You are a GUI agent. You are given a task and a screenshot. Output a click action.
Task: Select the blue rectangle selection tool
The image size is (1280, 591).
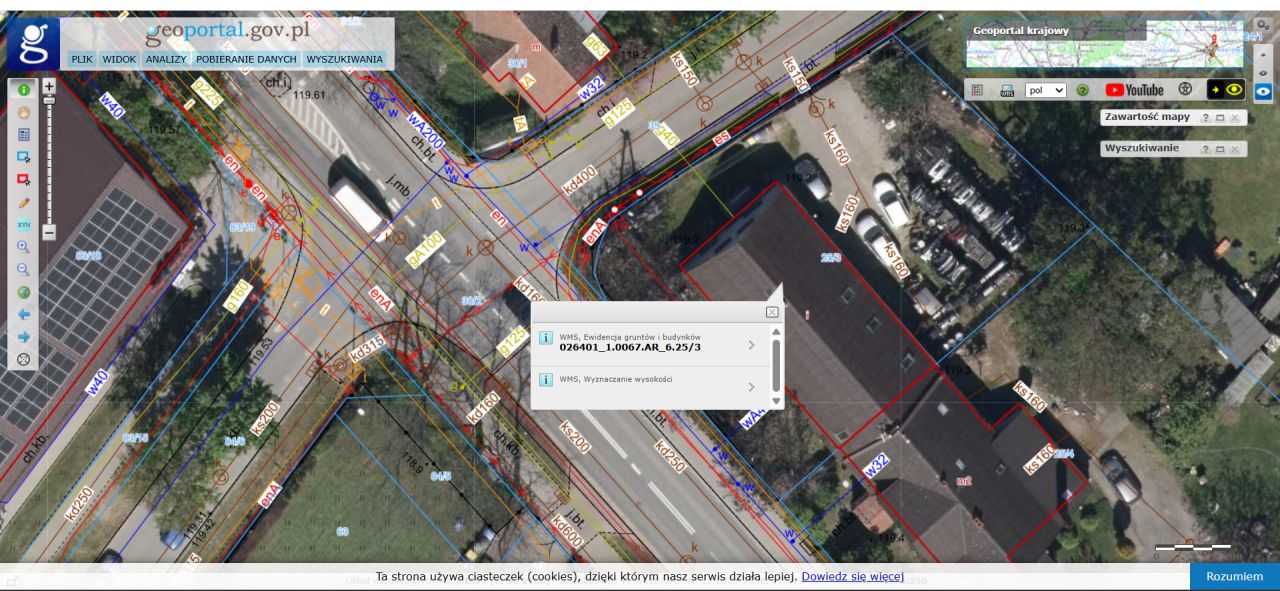pyautogui.click(x=24, y=157)
